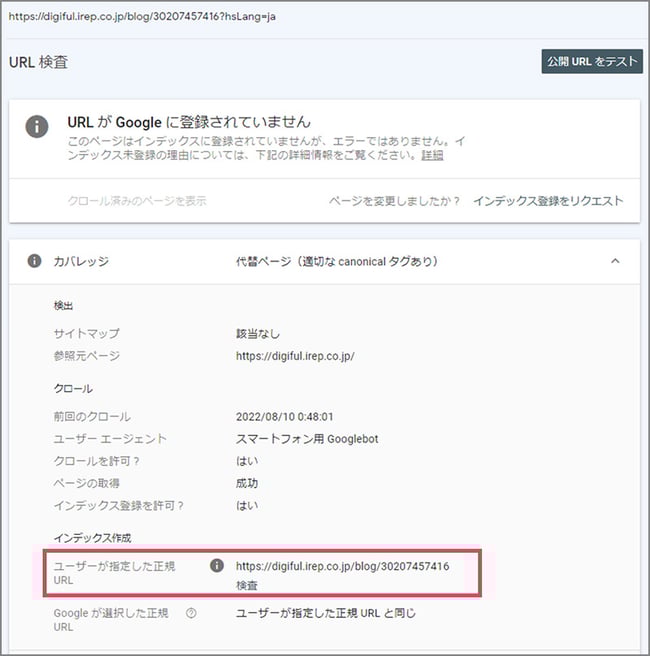Image resolution: width=650 pixels, height=656 pixels.
Task: Select the canonical URL ending in blog/30207457416
Action: [342, 566]
